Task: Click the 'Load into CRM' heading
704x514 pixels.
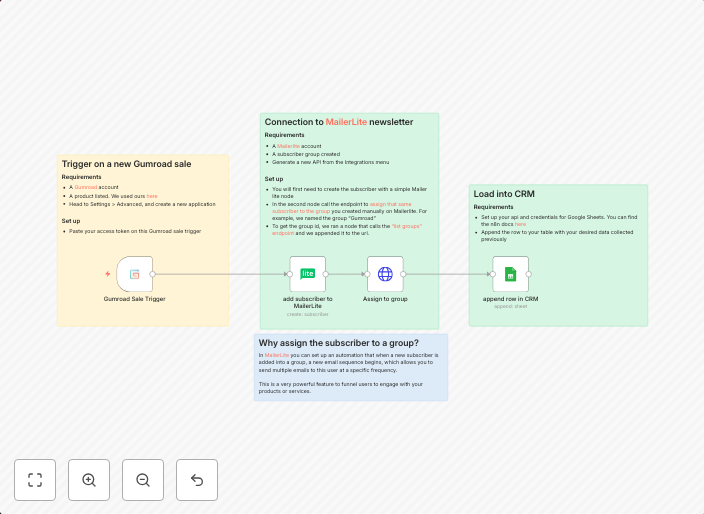Action: click(504, 194)
